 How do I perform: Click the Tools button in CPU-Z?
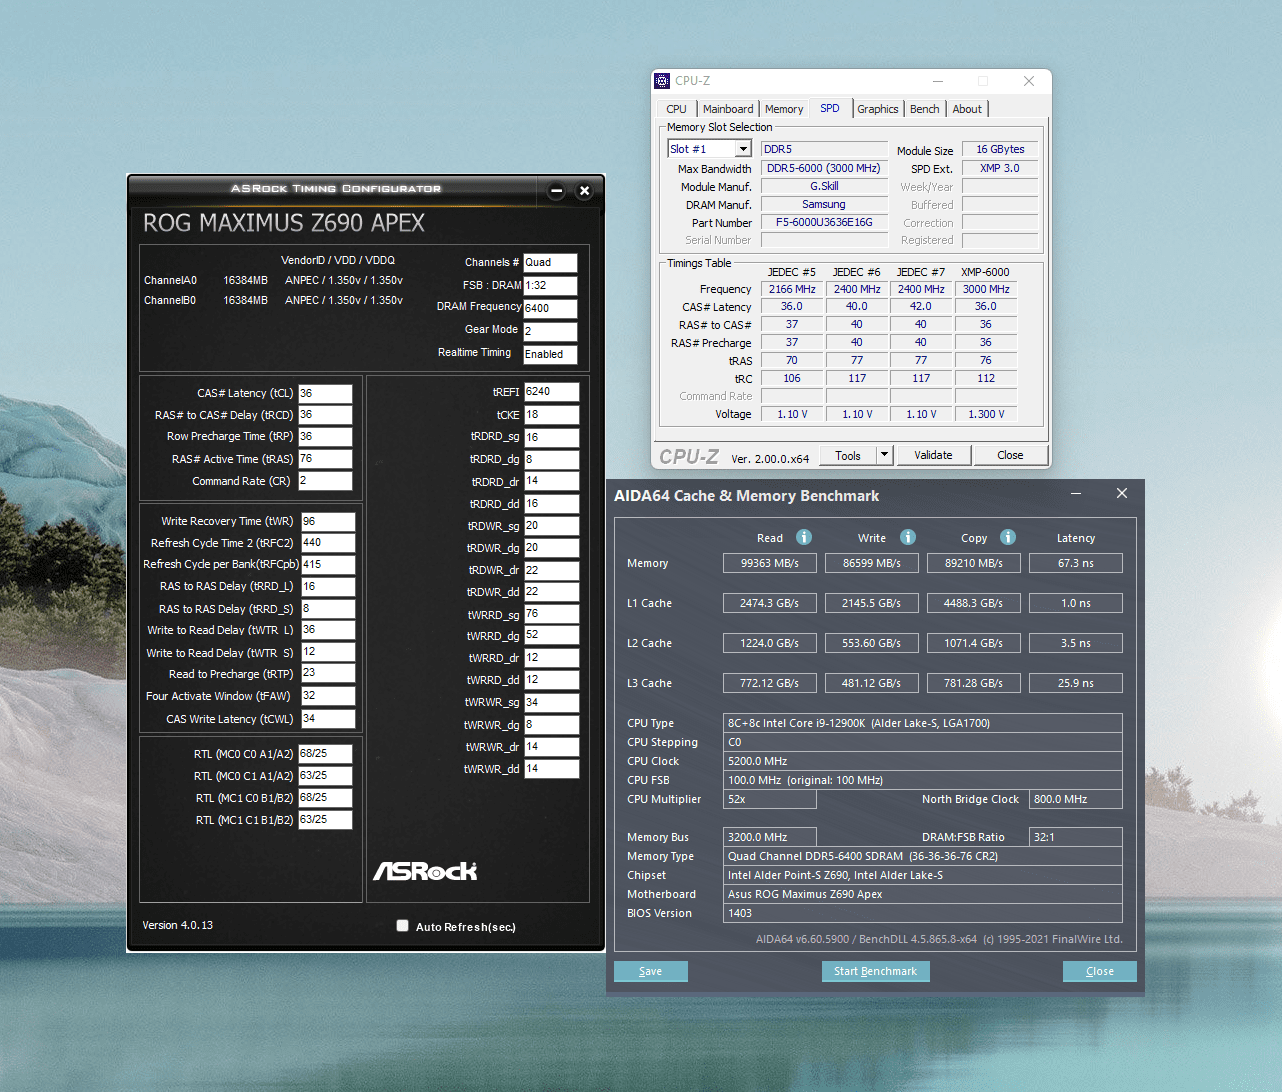pyautogui.click(x=848, y=455)
